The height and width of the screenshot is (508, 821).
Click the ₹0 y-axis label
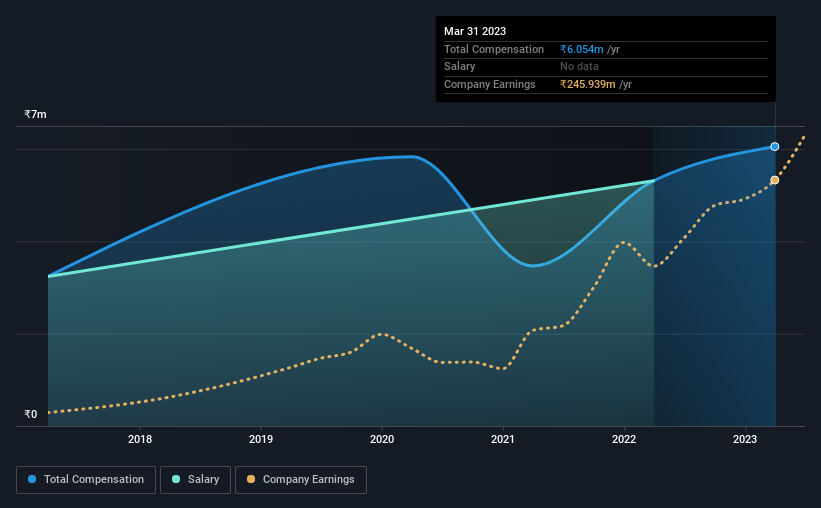click(x=30, y=414)
